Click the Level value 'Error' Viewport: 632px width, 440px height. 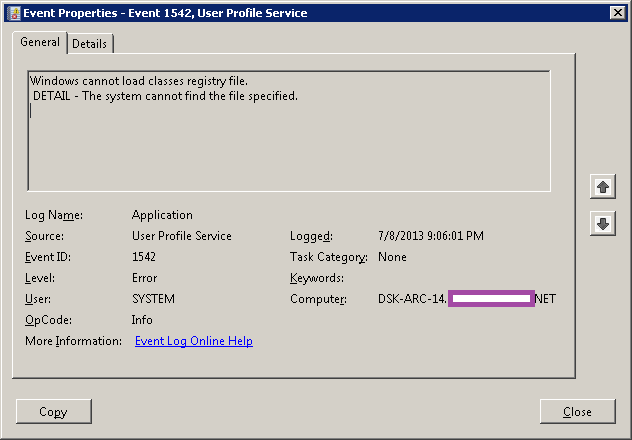click(144, 278)
